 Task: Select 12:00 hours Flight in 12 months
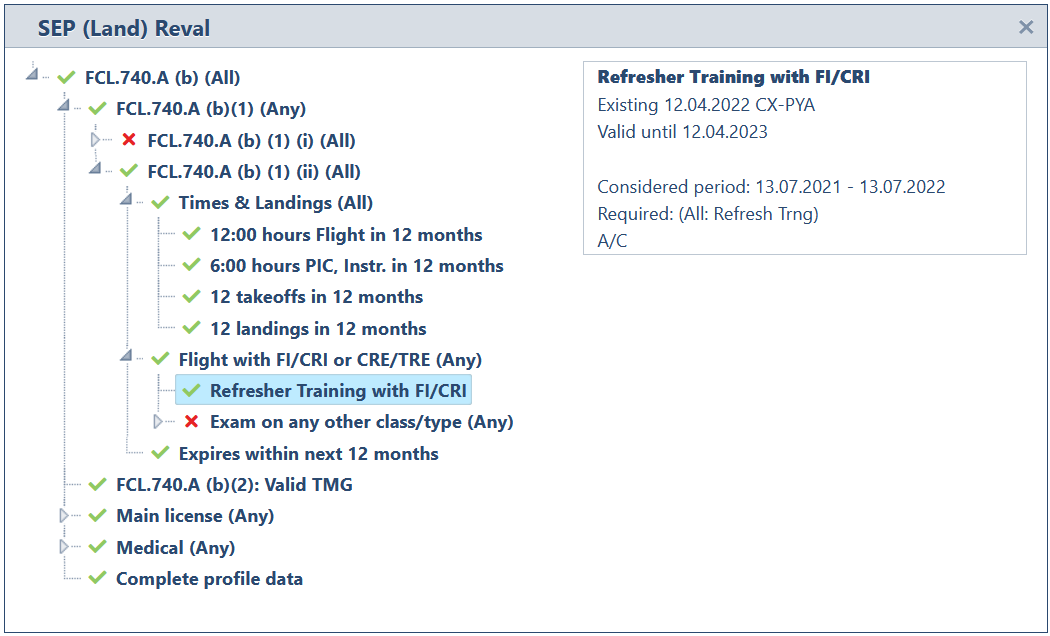346,235
